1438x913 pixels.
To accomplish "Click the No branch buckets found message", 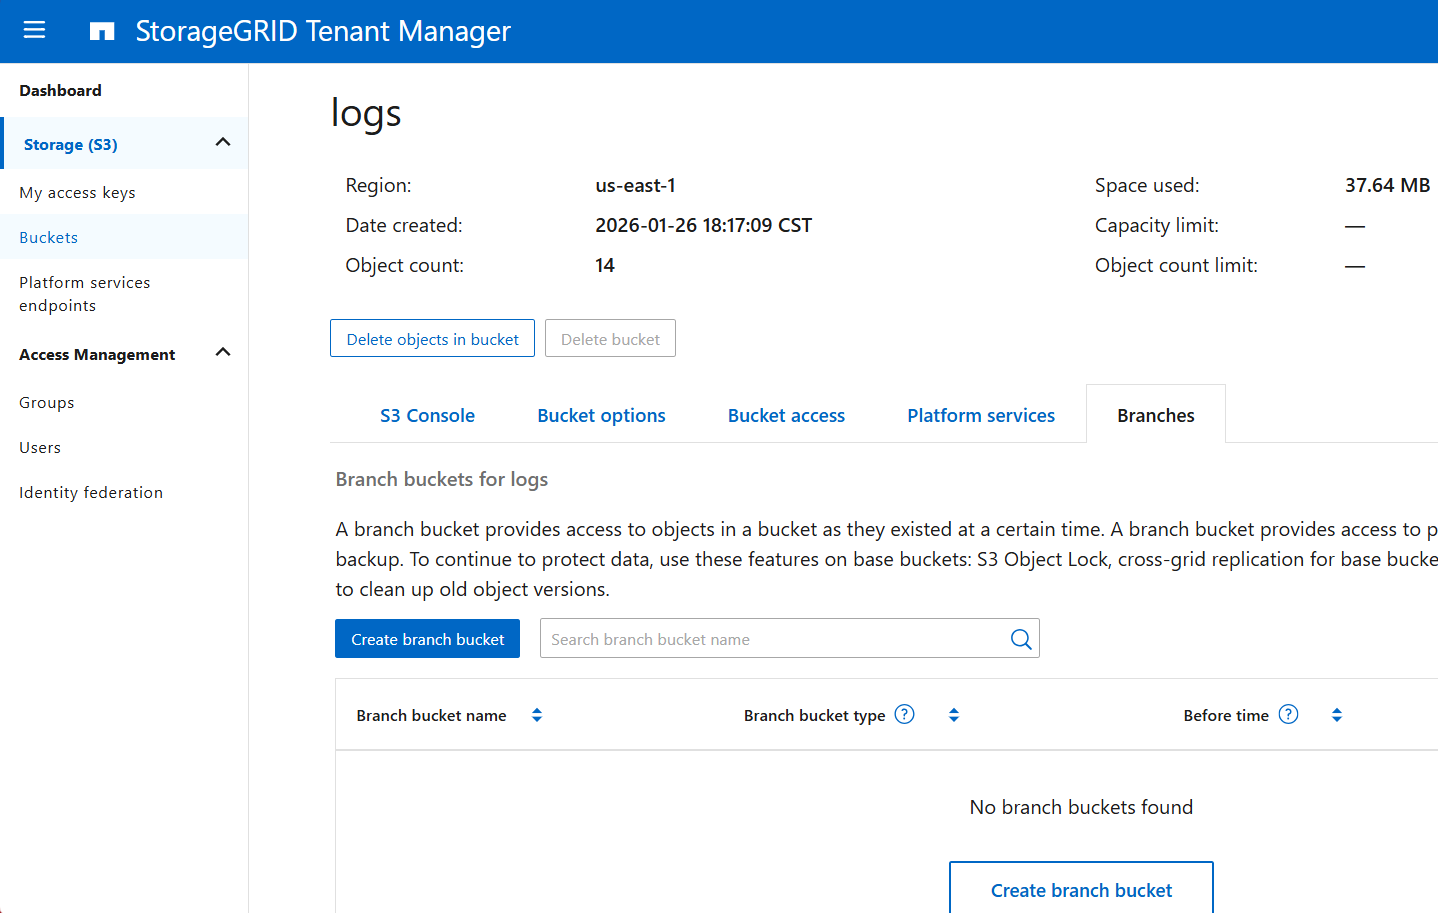I will 1081,807.
